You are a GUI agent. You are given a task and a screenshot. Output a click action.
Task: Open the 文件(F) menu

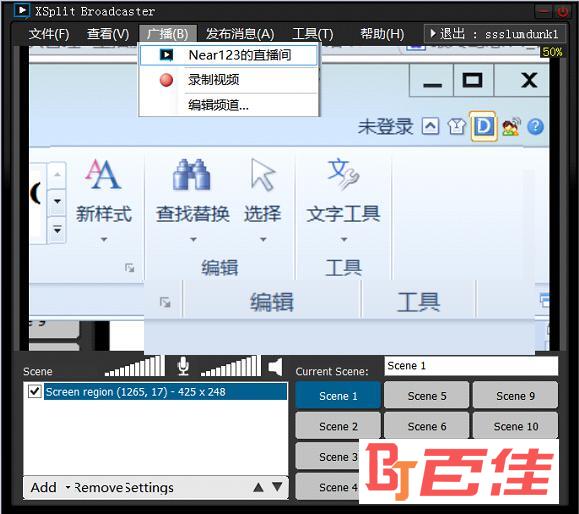[49, 34]
